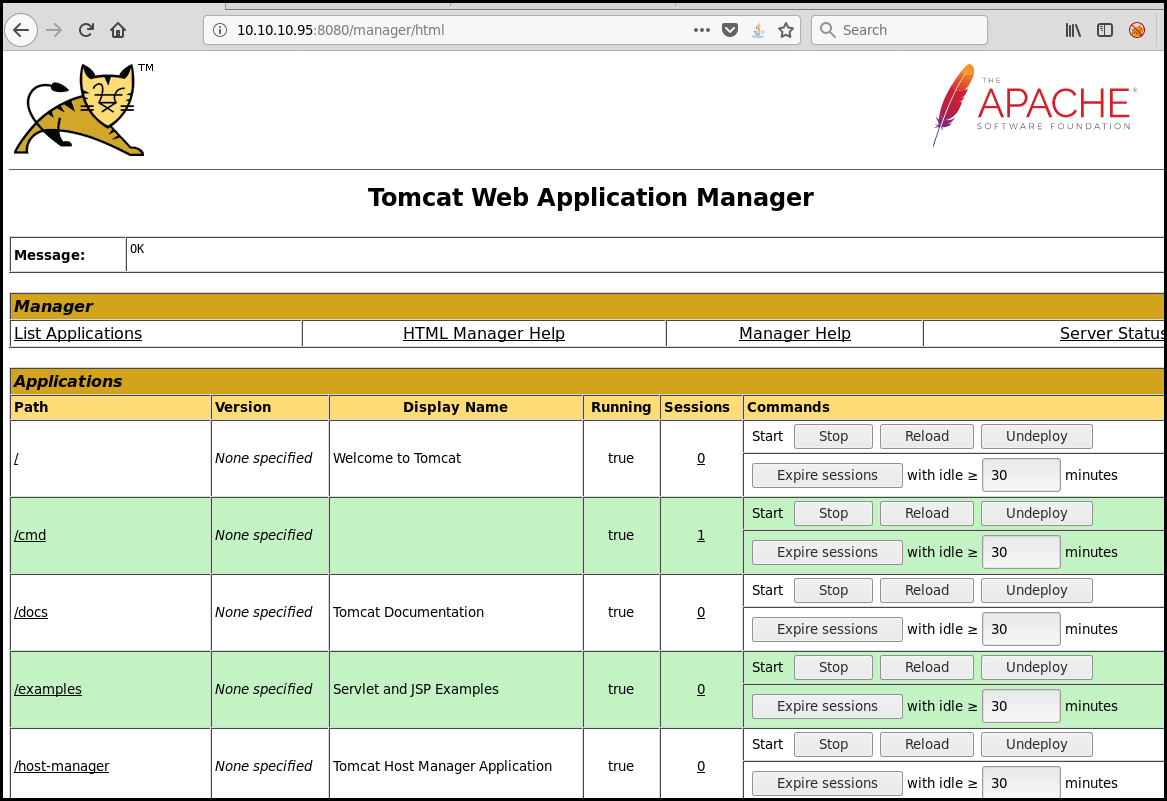
Task: Open the Server Status link
Action: tap(1113, 334)
